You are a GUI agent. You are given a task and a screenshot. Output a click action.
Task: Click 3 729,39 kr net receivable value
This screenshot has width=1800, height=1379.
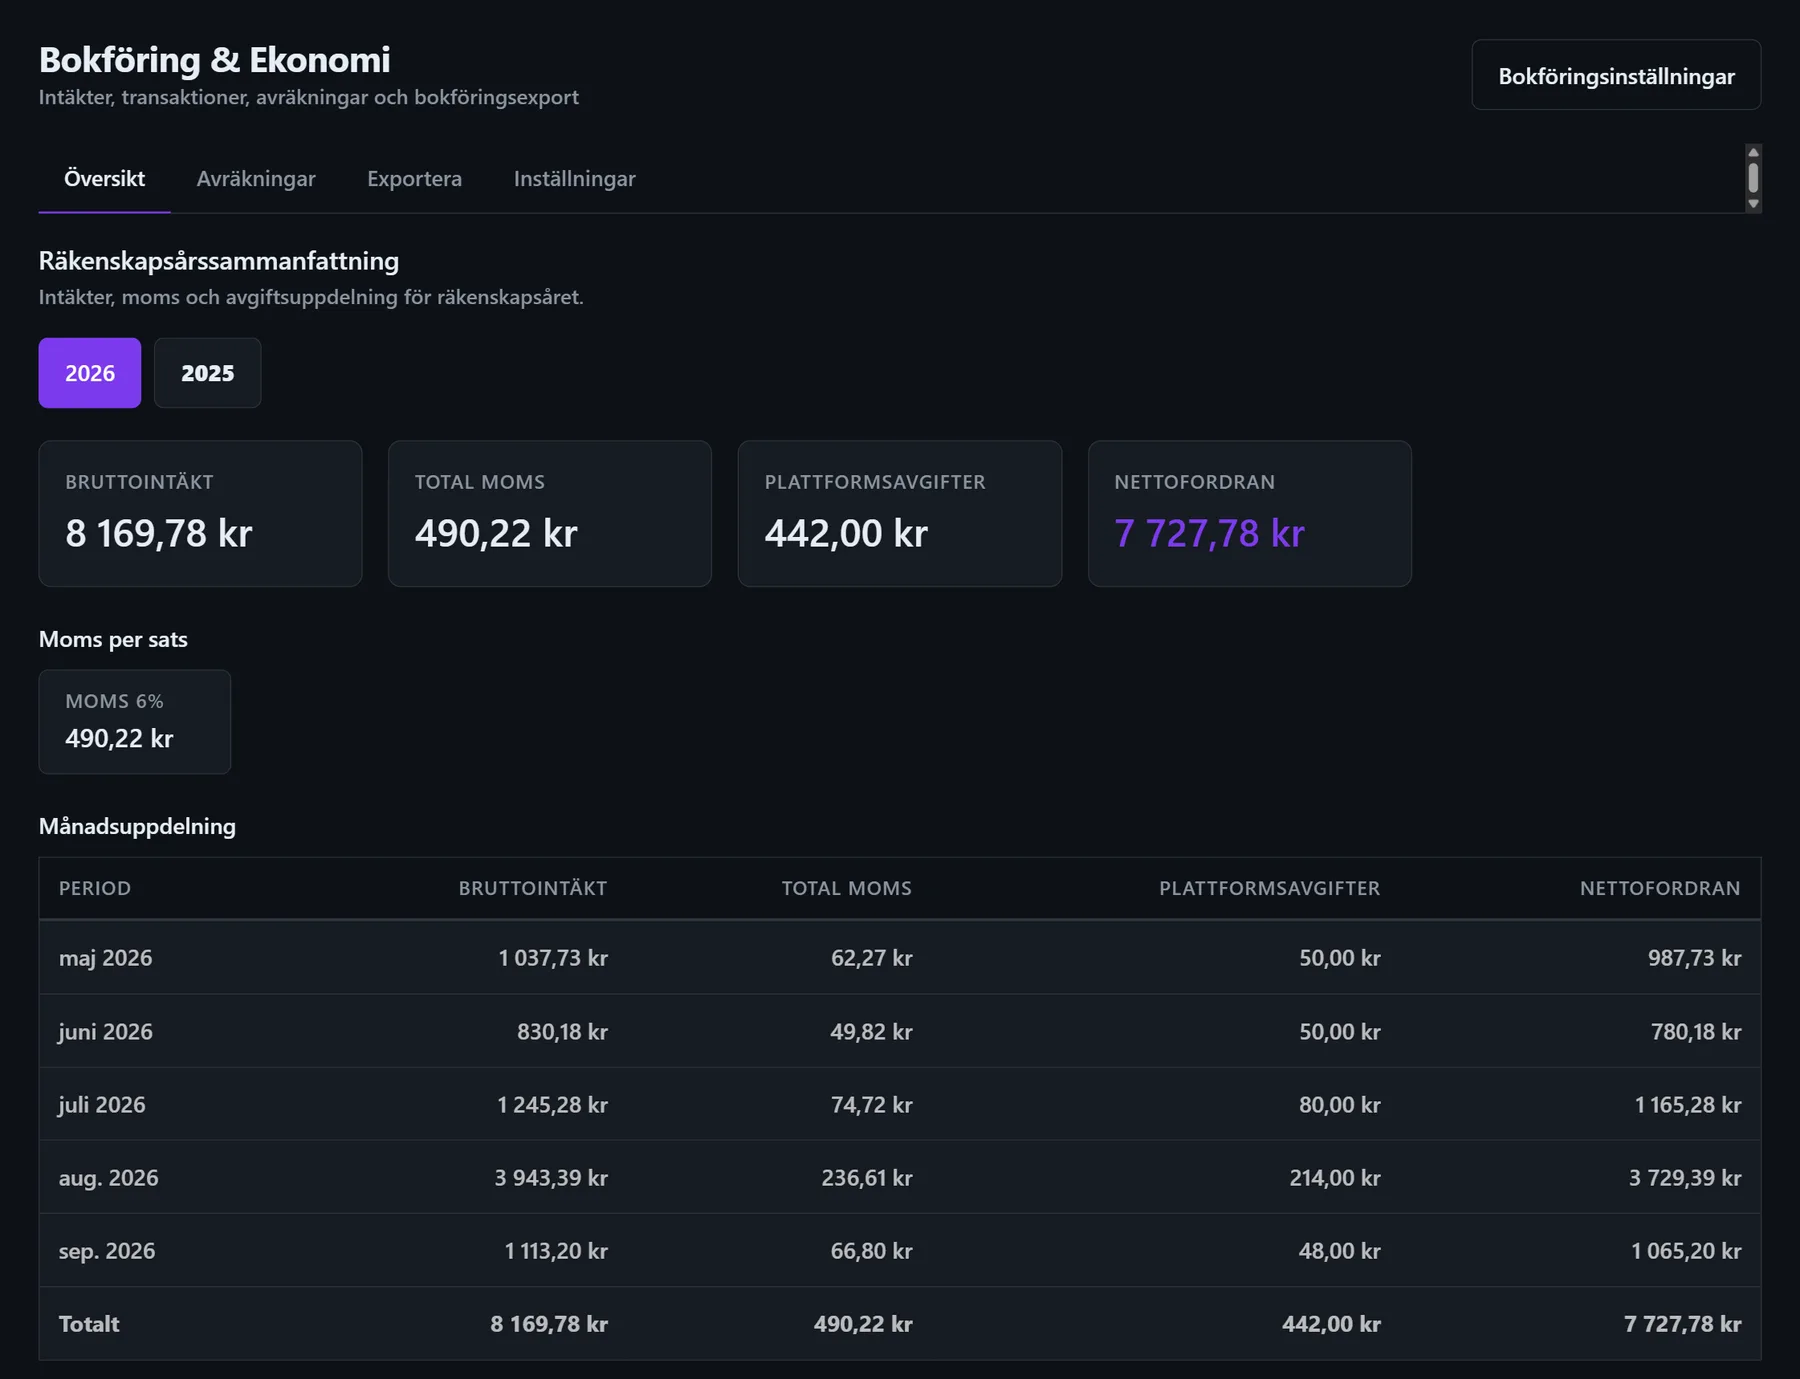click(1685, 1178)
